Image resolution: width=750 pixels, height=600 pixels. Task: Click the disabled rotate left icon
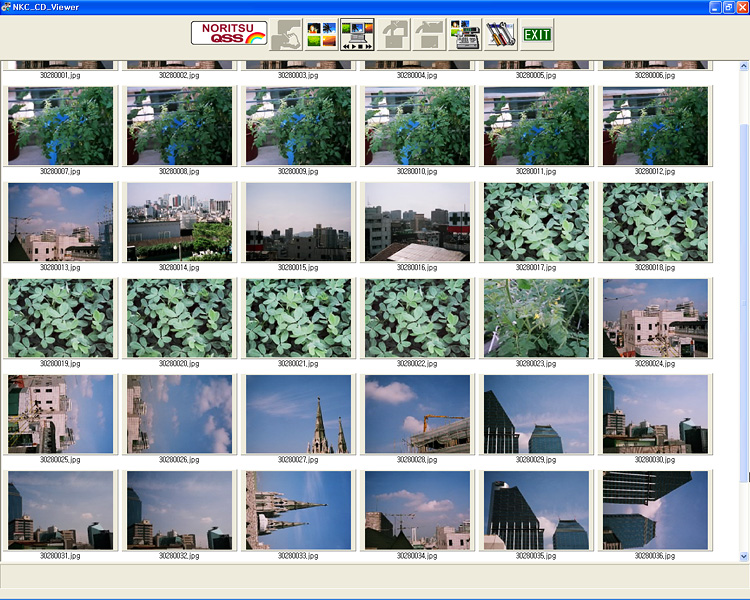pos(394,34)
